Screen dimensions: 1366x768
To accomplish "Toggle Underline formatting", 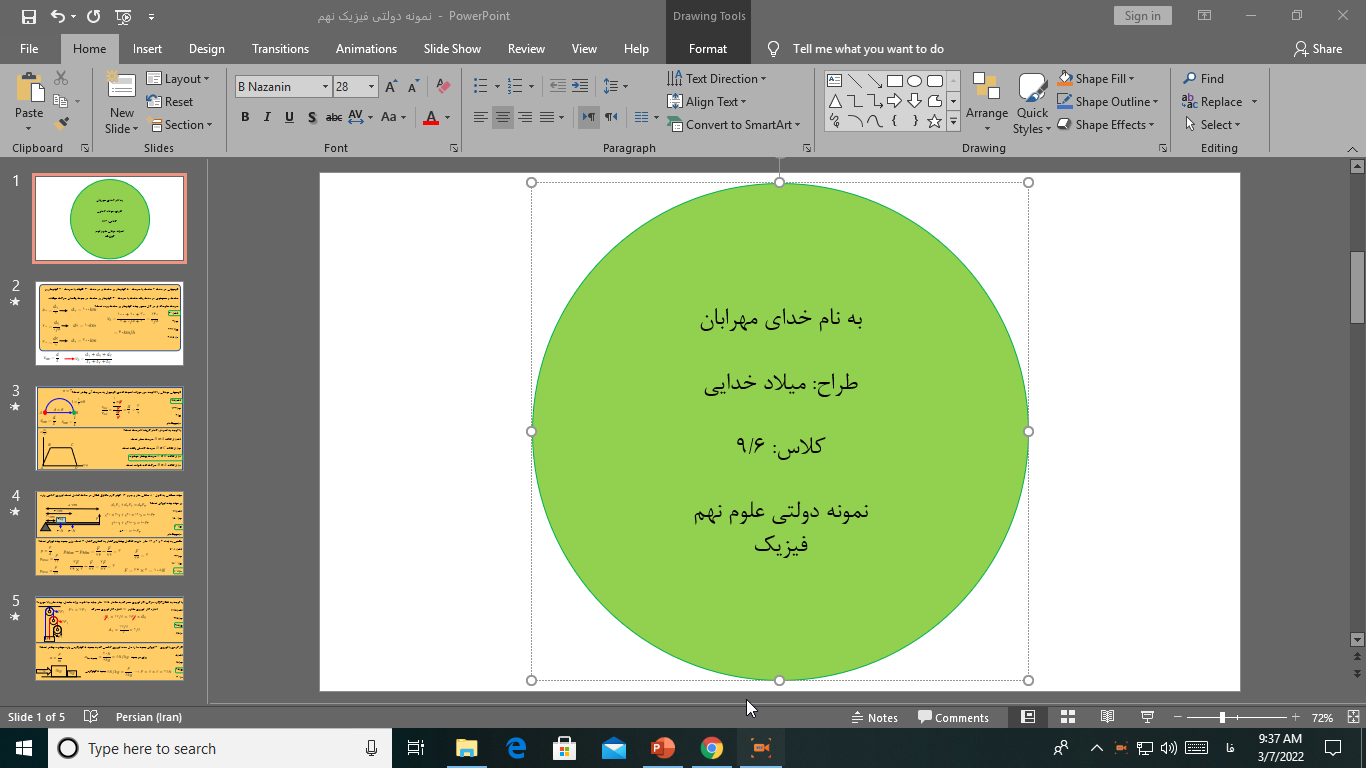I will (289, 117).
